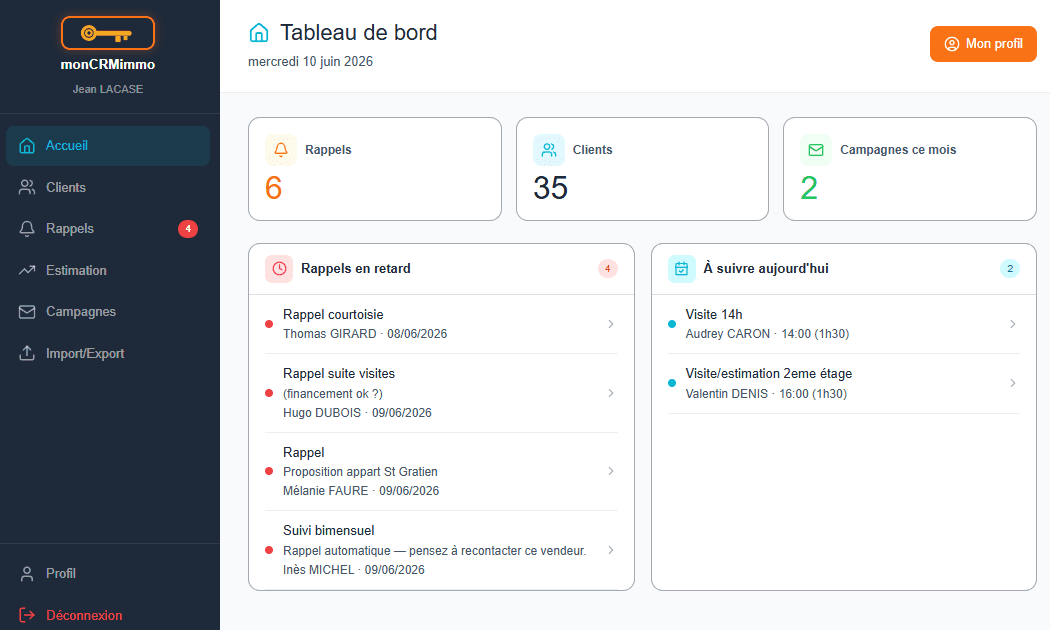Click the Rappels bell icon in sidebar
The width and height of the screenshot is (1050, 630).
click(27, 229)
